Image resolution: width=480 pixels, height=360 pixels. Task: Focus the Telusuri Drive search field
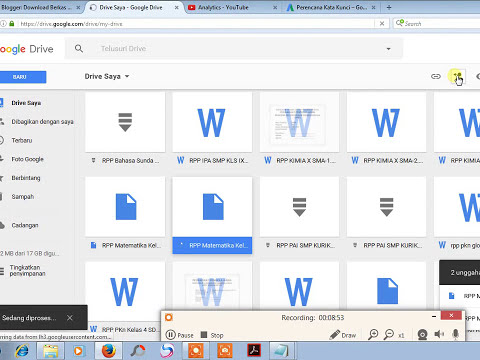tap(233, 49)
